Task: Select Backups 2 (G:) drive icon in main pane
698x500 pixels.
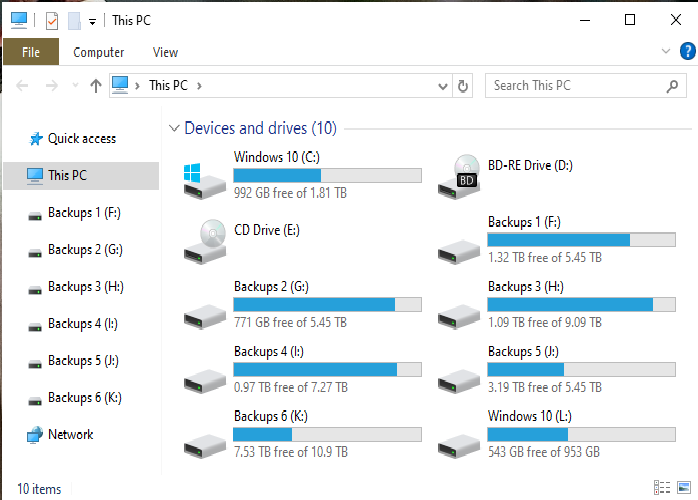Action: pos(205,316)
